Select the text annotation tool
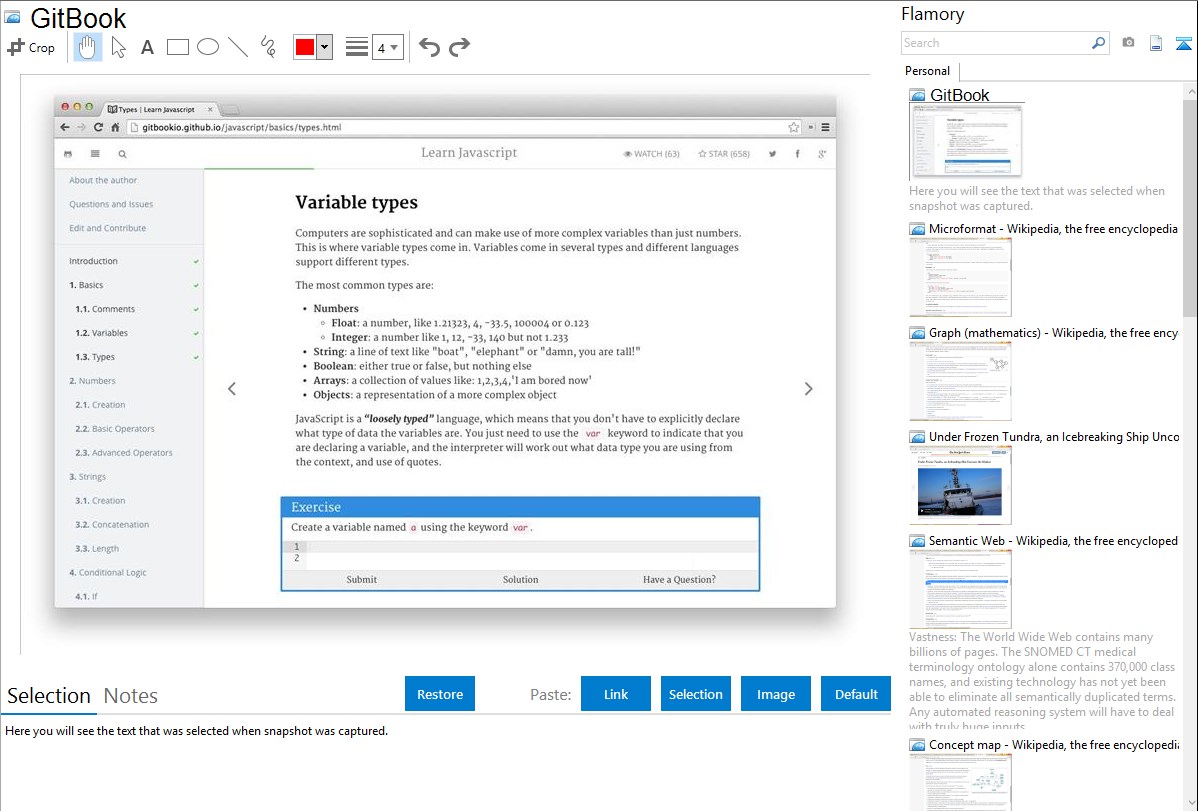The image size is (1198, 811). point(147,47)
